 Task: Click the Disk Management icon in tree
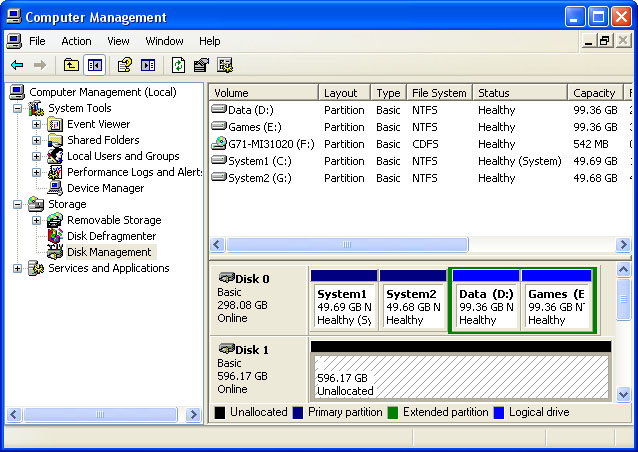[x=55, y=252]
